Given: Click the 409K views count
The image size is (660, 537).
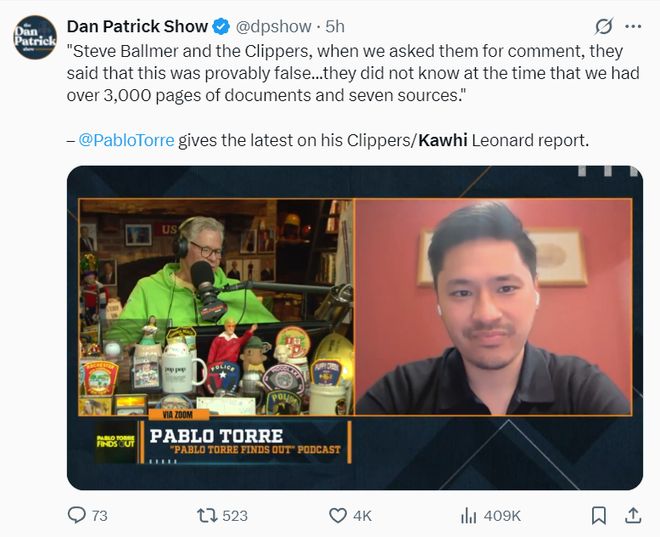Looking at the screenshot, I should [502, 516].
